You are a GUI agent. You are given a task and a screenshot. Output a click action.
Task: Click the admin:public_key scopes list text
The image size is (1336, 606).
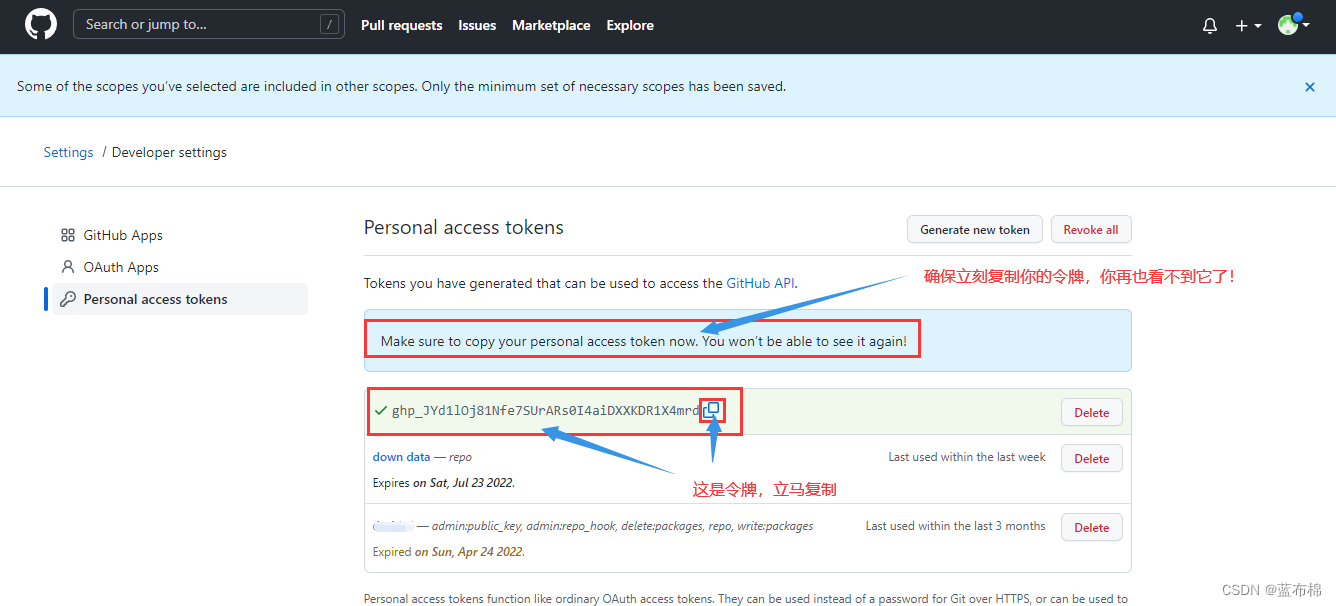622,525
